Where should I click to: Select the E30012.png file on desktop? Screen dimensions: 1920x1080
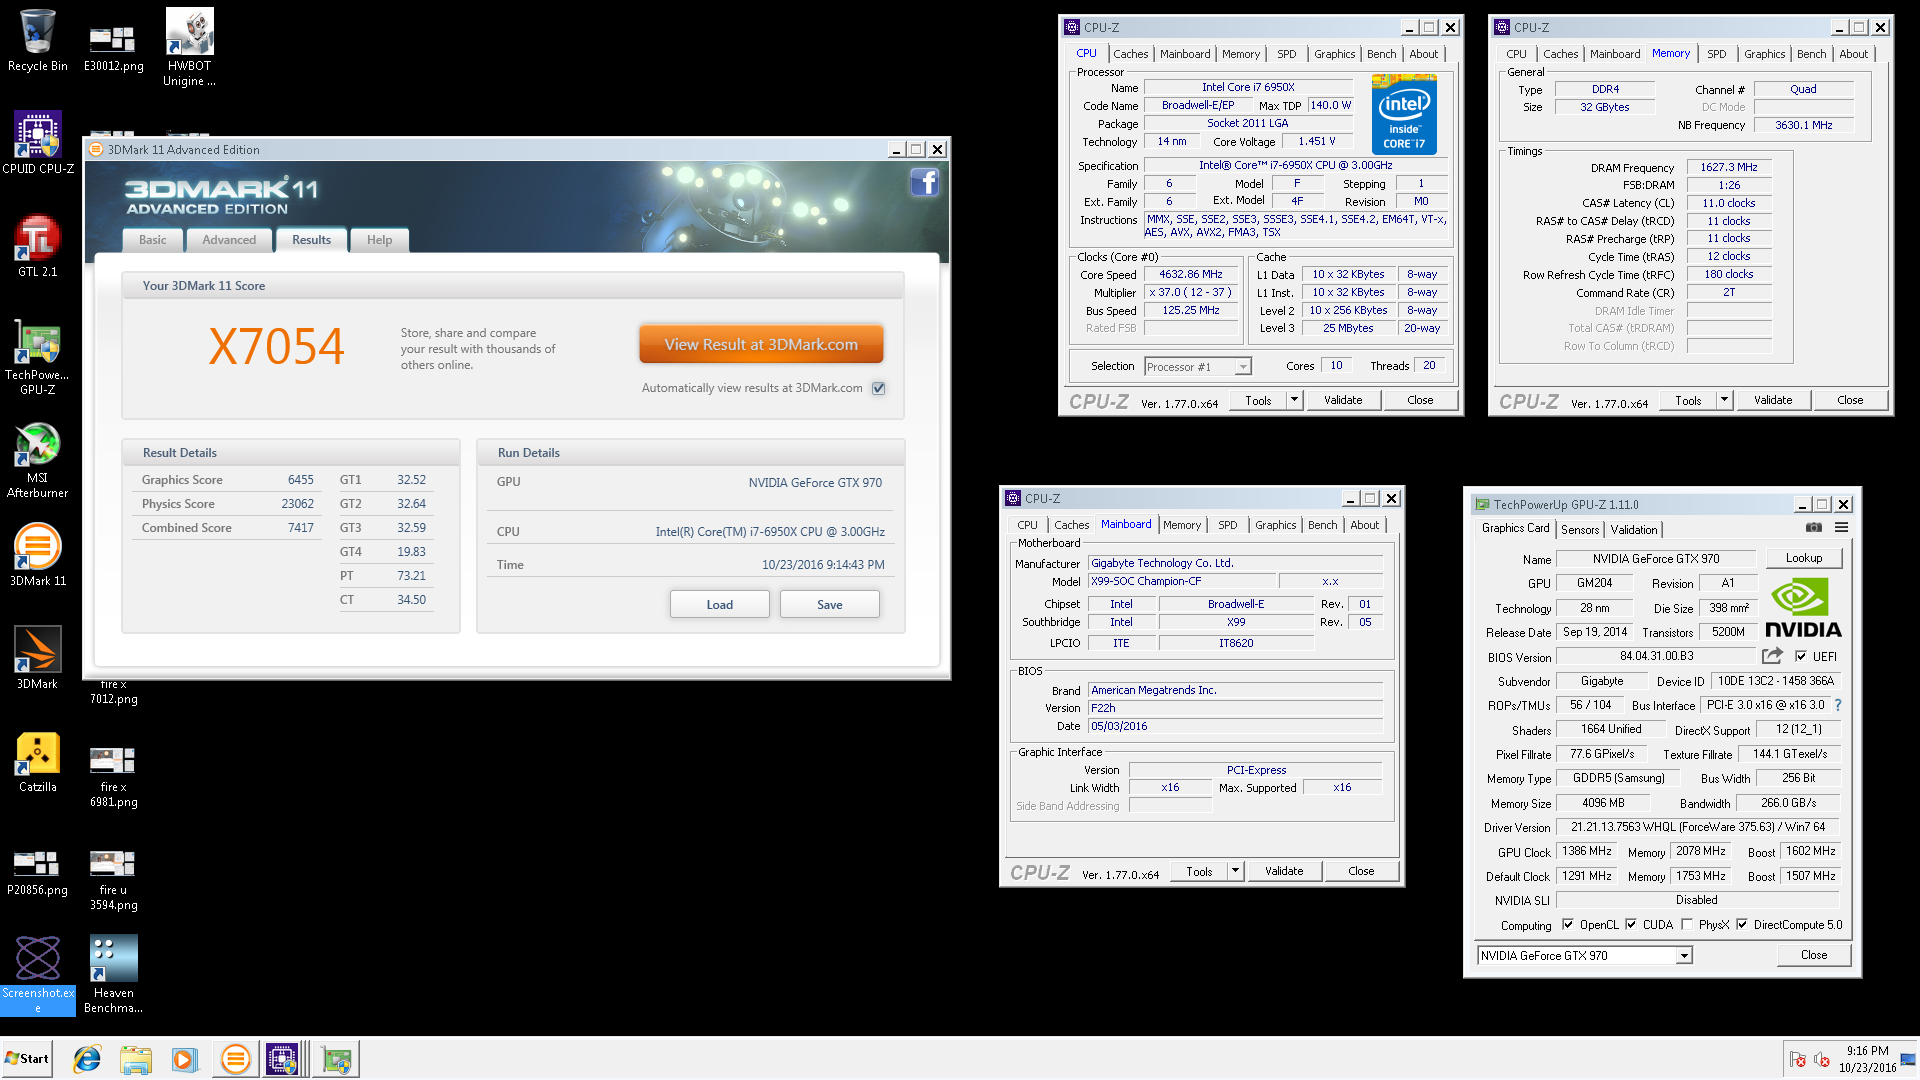pyautogui.click(x=113, y=49)
